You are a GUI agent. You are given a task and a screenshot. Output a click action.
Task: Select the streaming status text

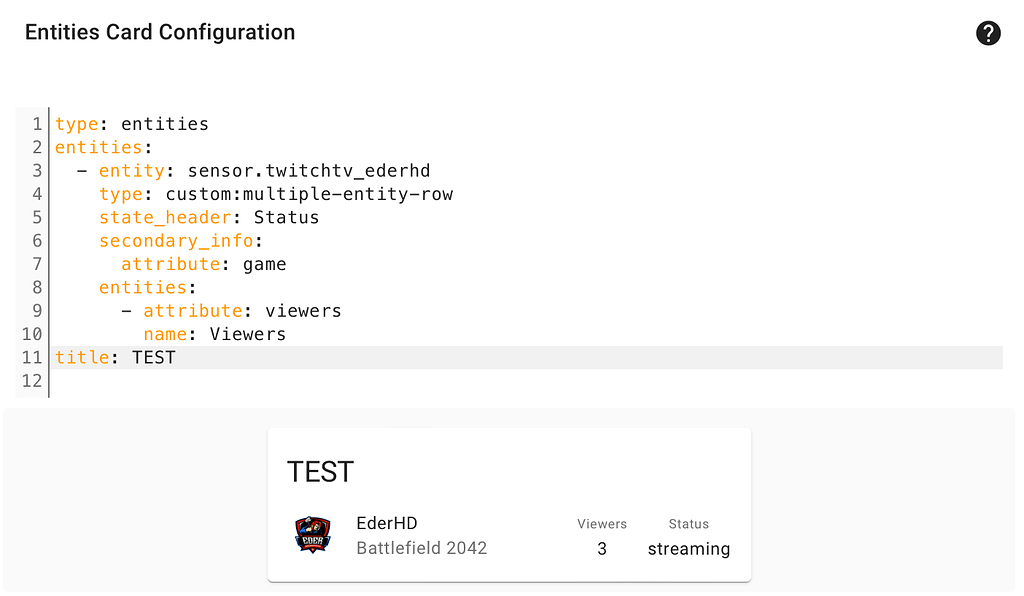click(x=688, y=548)
